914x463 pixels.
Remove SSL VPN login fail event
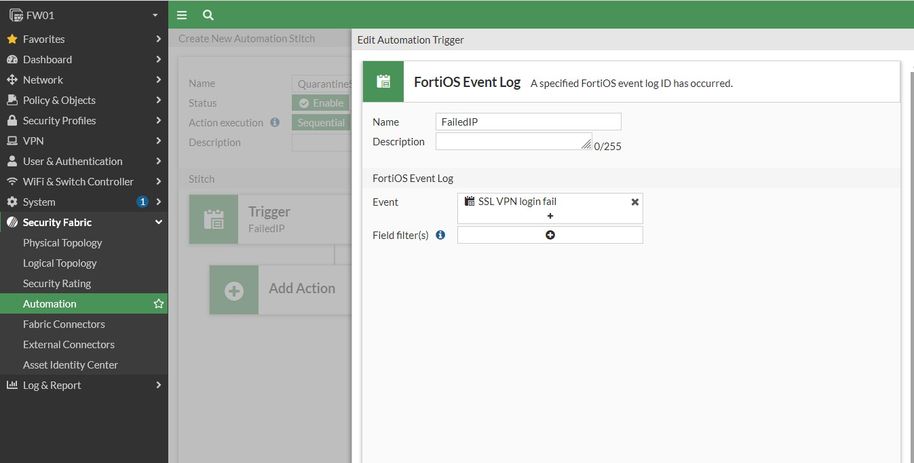click(635, 202)
